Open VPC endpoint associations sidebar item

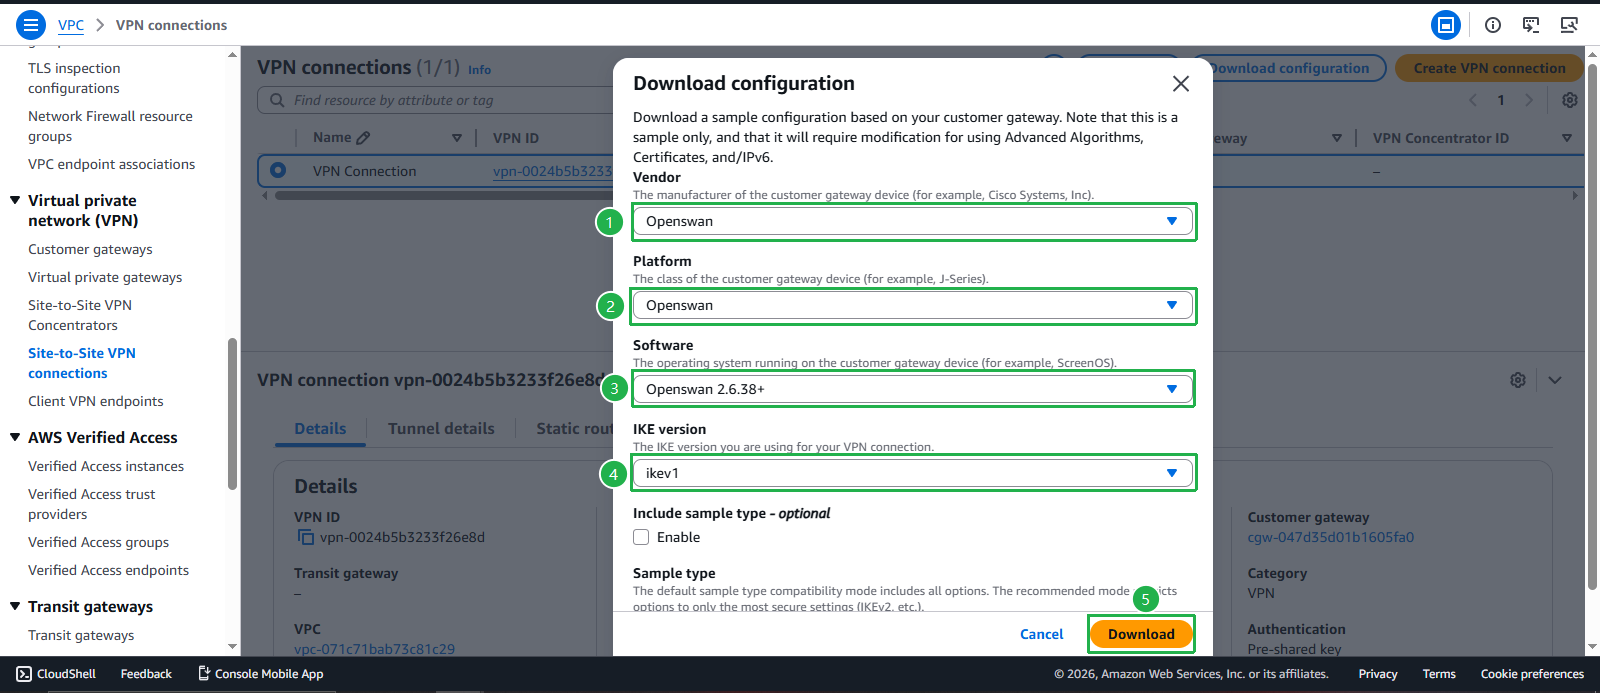[x=111, y=164]
